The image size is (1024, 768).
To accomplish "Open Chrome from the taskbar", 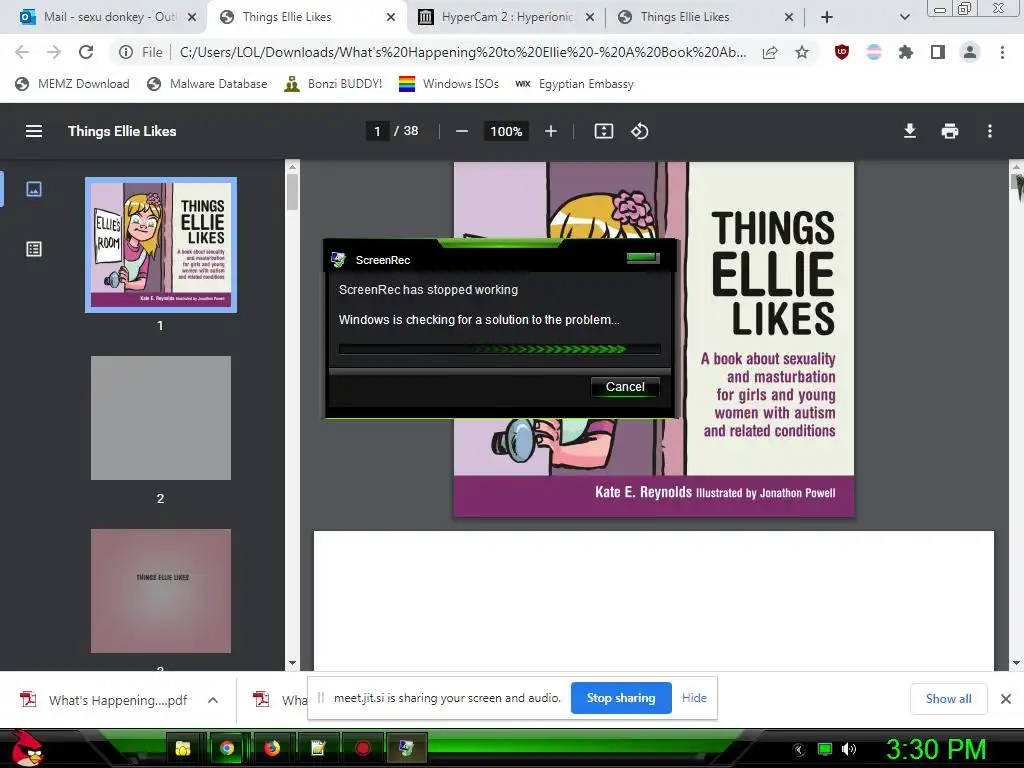I will click(x=227, y=748).
